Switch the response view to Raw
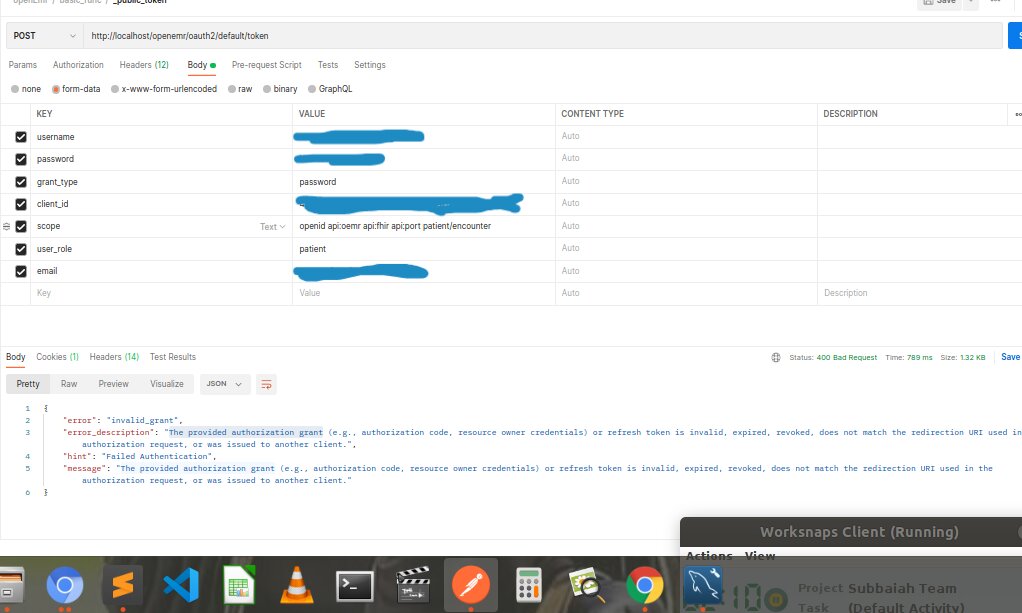The width and height of the screenshot is (1022, 613). point(68,384)
